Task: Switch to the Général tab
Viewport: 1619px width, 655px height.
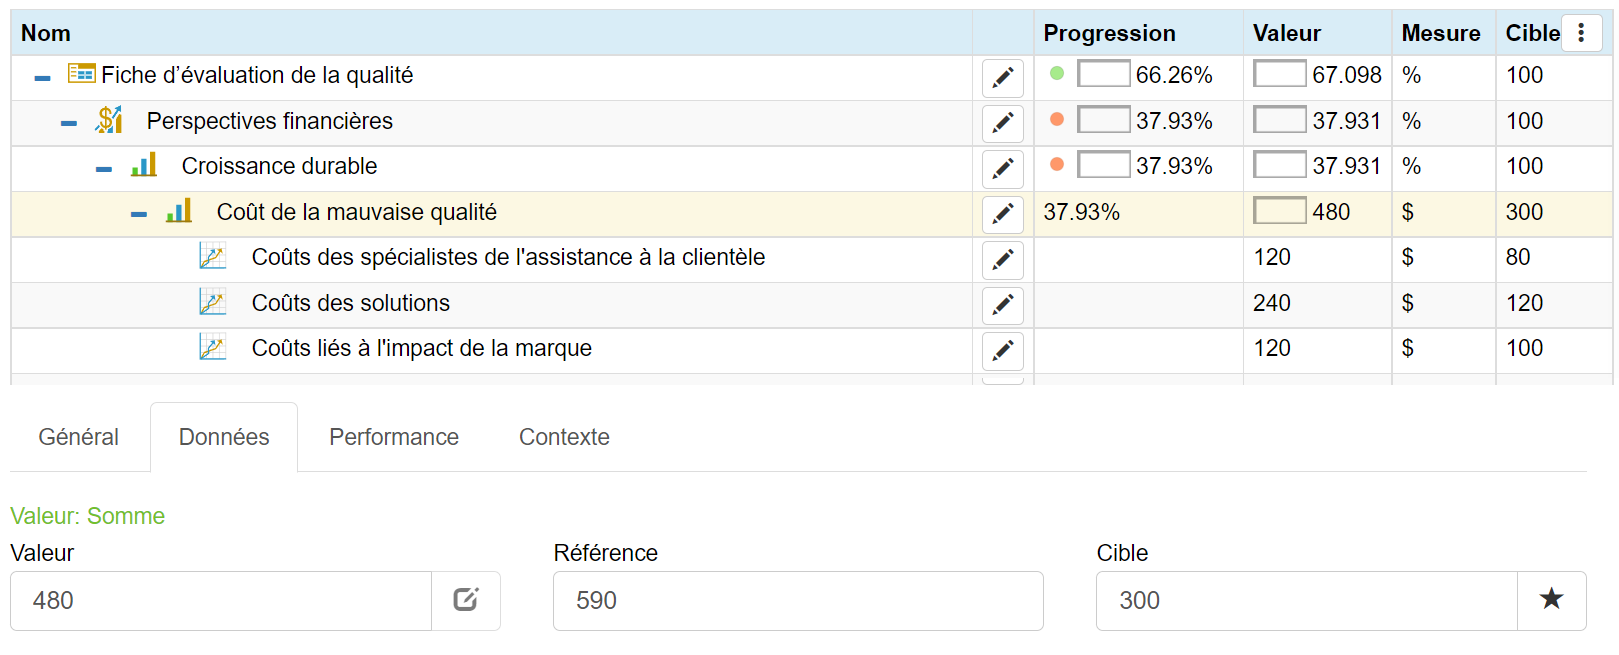Action: click(x=78, y=437)
